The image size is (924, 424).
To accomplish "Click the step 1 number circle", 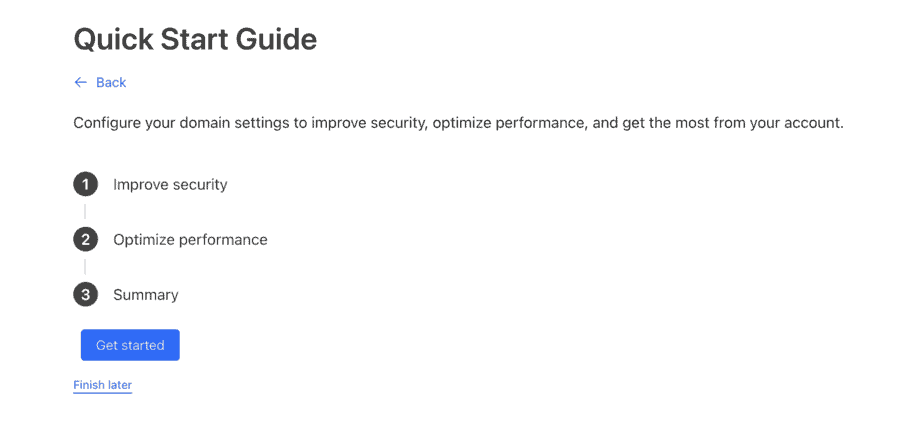I will point(85,184).
